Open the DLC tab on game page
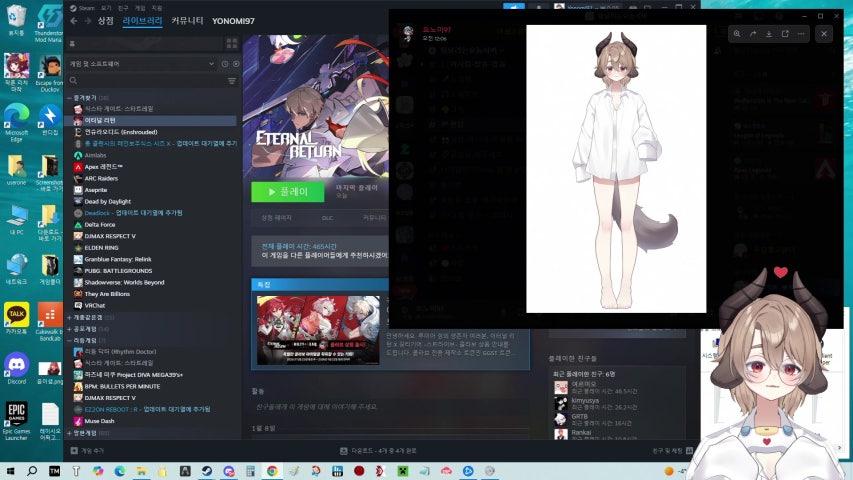 327,218
